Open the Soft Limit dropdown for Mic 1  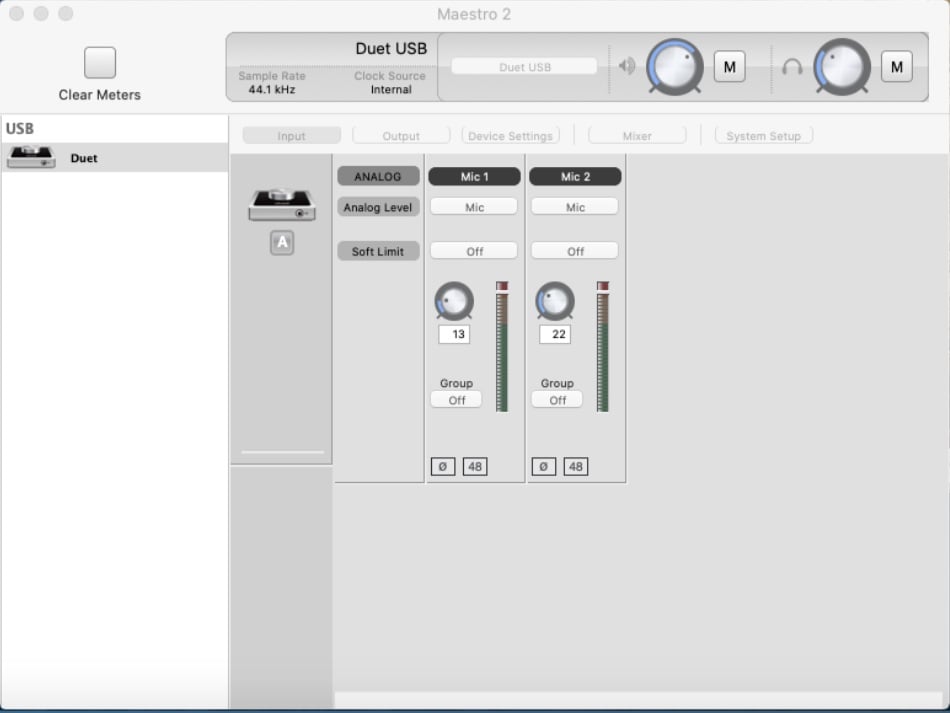[473, 250]
